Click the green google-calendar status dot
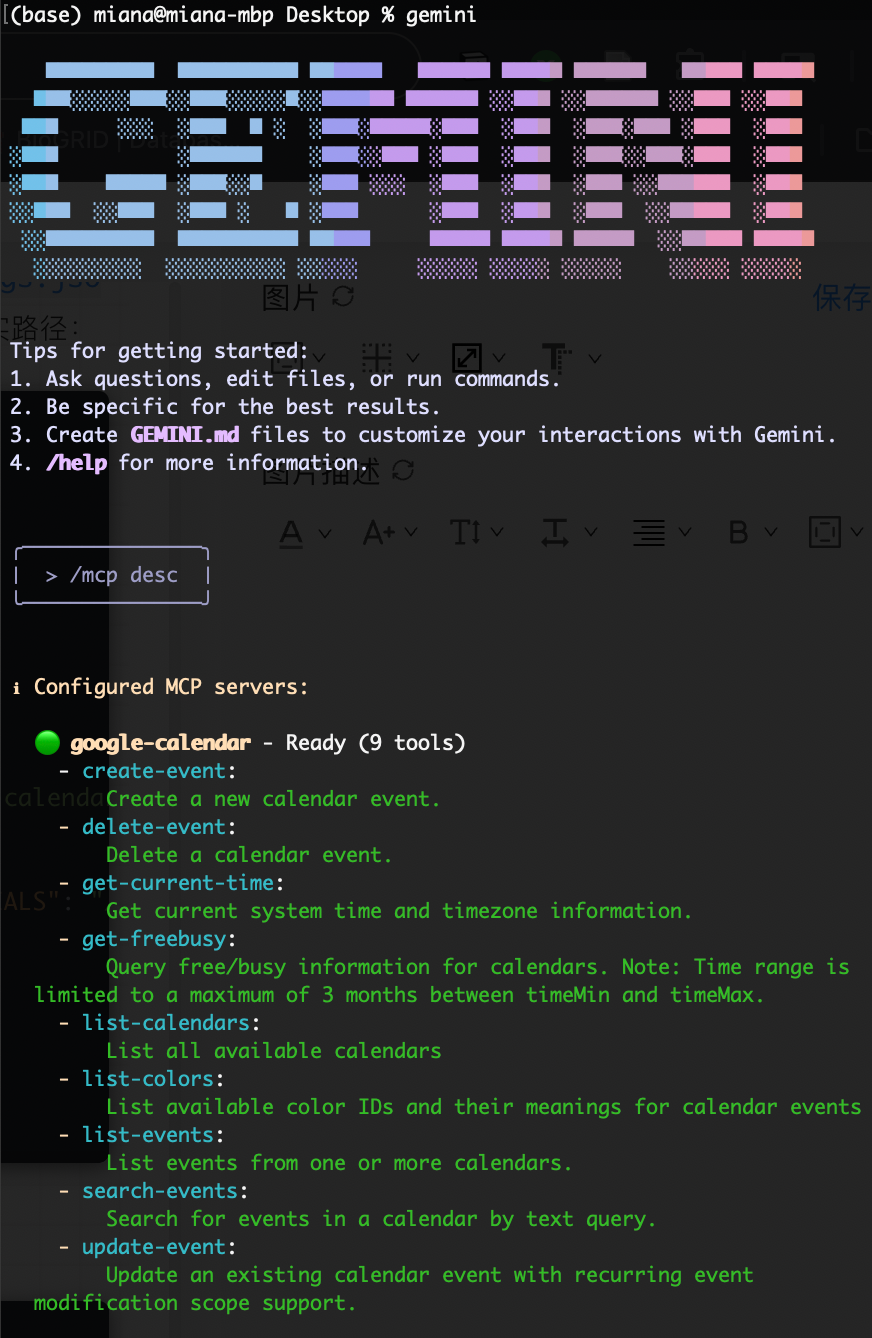 (x=47, y=742)
